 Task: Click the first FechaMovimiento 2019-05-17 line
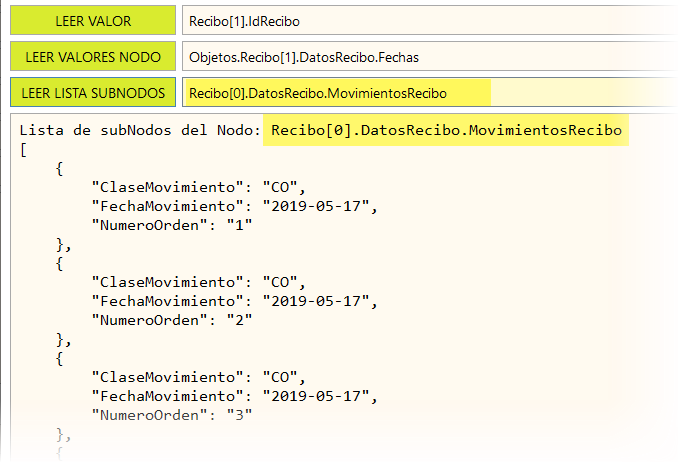[236, 206]
